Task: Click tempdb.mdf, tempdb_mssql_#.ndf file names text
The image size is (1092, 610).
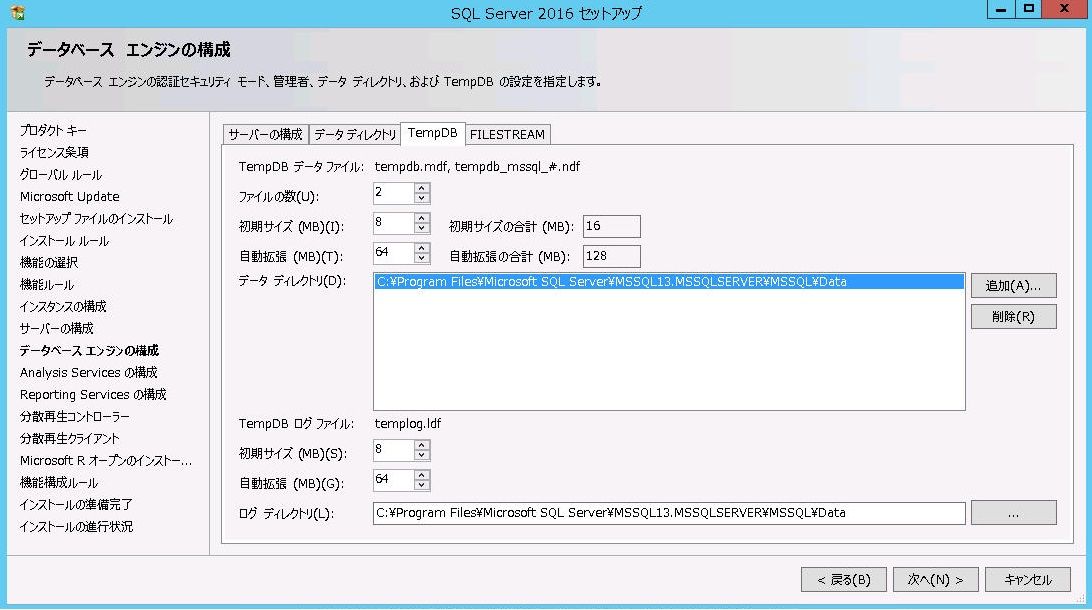Action: point(477,166)
